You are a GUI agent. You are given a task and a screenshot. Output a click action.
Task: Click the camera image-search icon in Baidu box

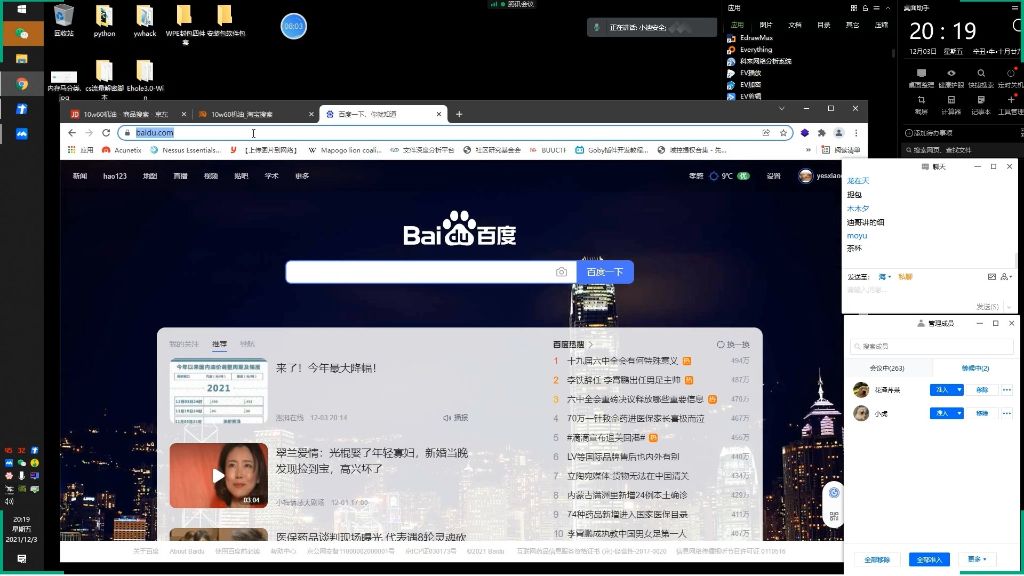(x=561, y=272)
